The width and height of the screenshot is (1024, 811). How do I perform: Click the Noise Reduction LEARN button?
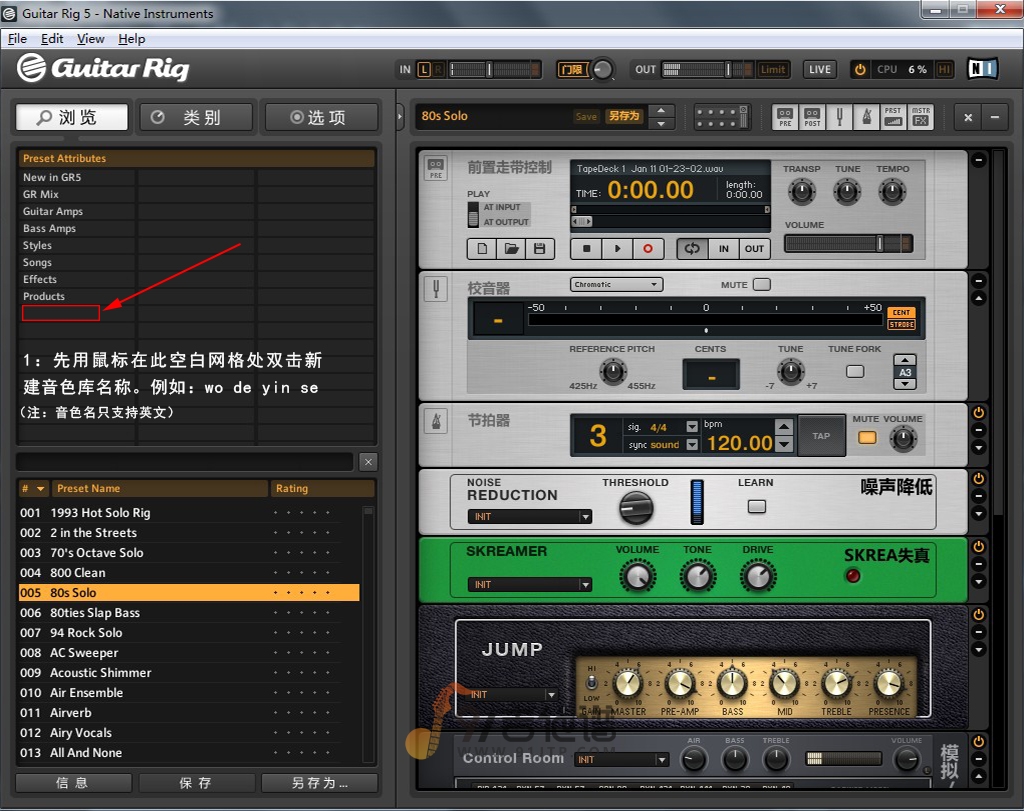click(x=756, y=506)
